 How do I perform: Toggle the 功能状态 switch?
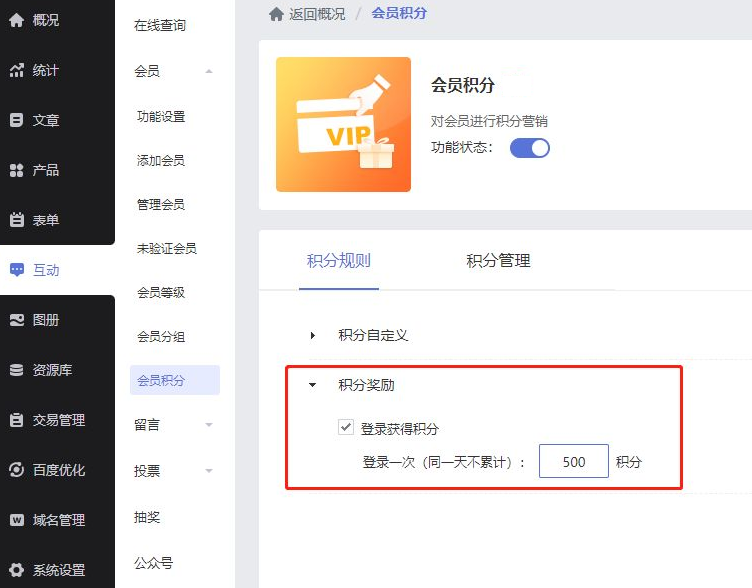coord(529,148)
